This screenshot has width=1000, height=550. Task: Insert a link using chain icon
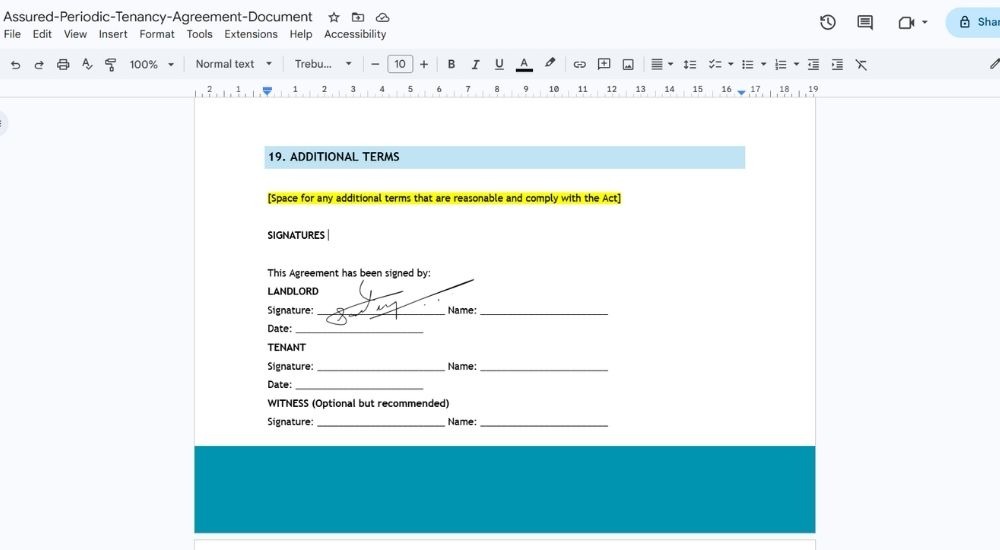[579, 64]
